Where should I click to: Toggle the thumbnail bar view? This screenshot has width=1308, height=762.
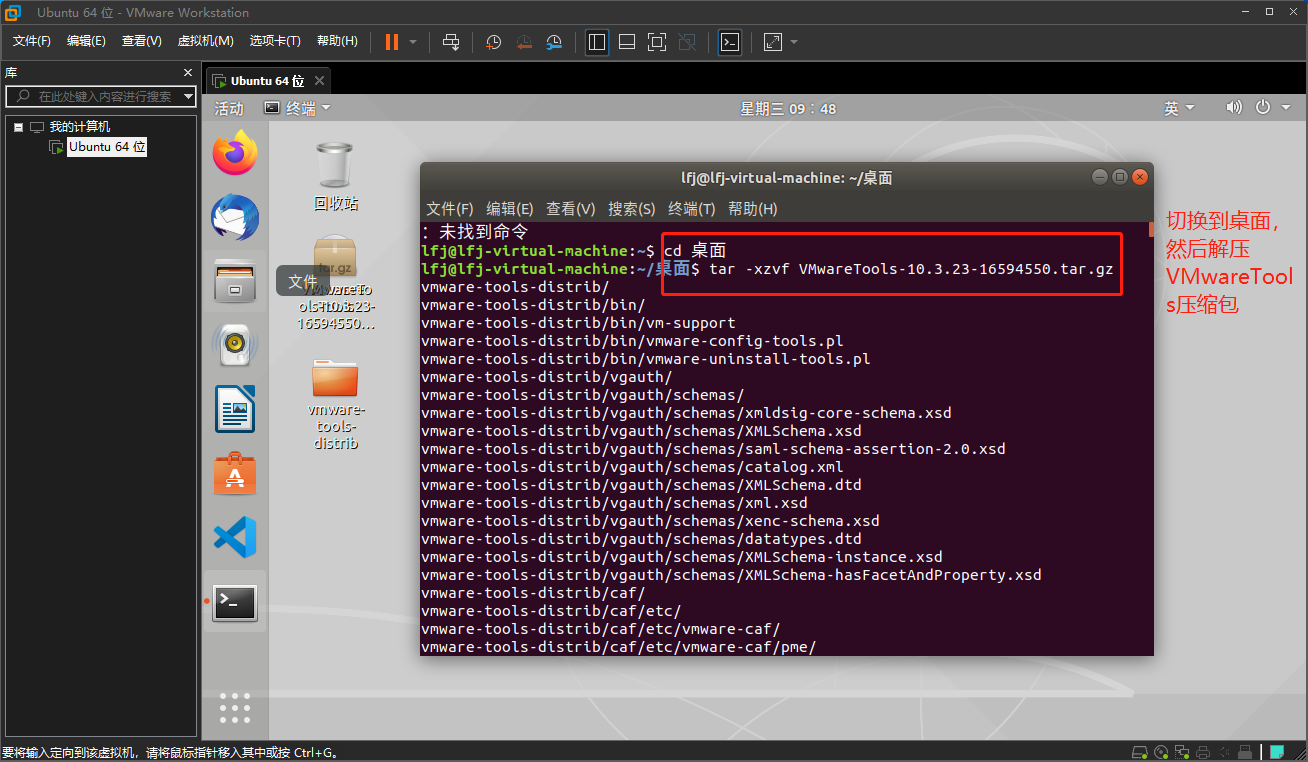627,42
